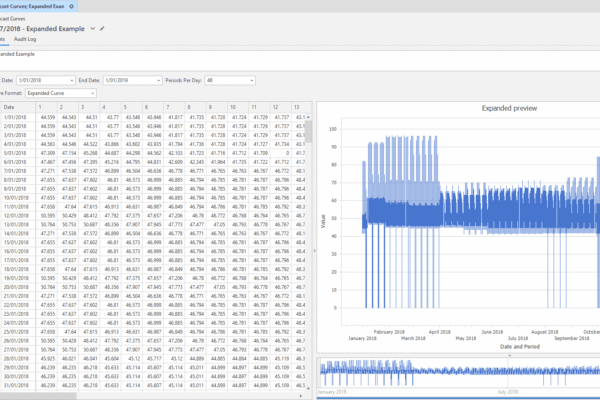Click the Date column header
This screenshot has width=600, height=400.
tap(18, 107)
